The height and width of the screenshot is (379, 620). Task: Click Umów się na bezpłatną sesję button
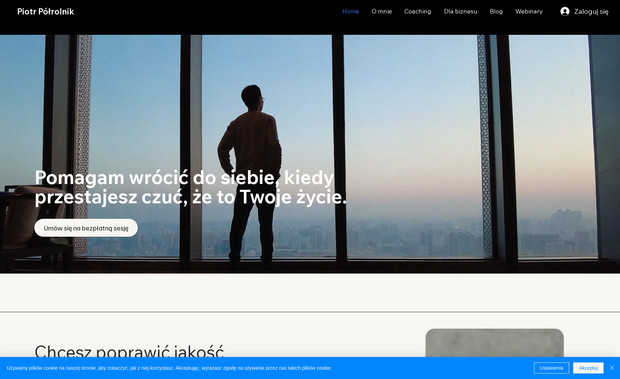point(86,228)
